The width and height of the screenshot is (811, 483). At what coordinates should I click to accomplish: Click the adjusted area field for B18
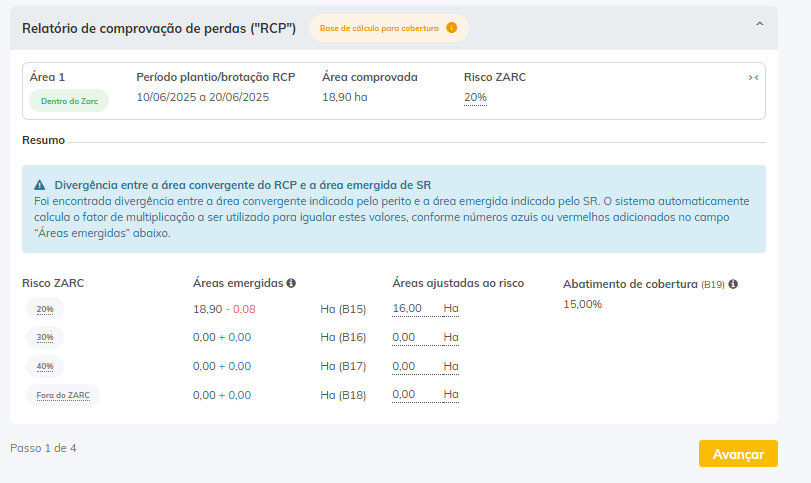pyautogui.click(x=414, y=395)
